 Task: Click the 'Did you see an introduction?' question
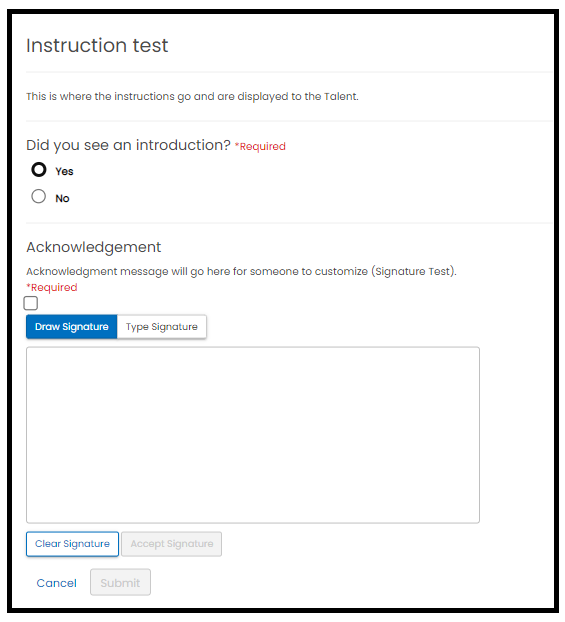pos(128,145)
